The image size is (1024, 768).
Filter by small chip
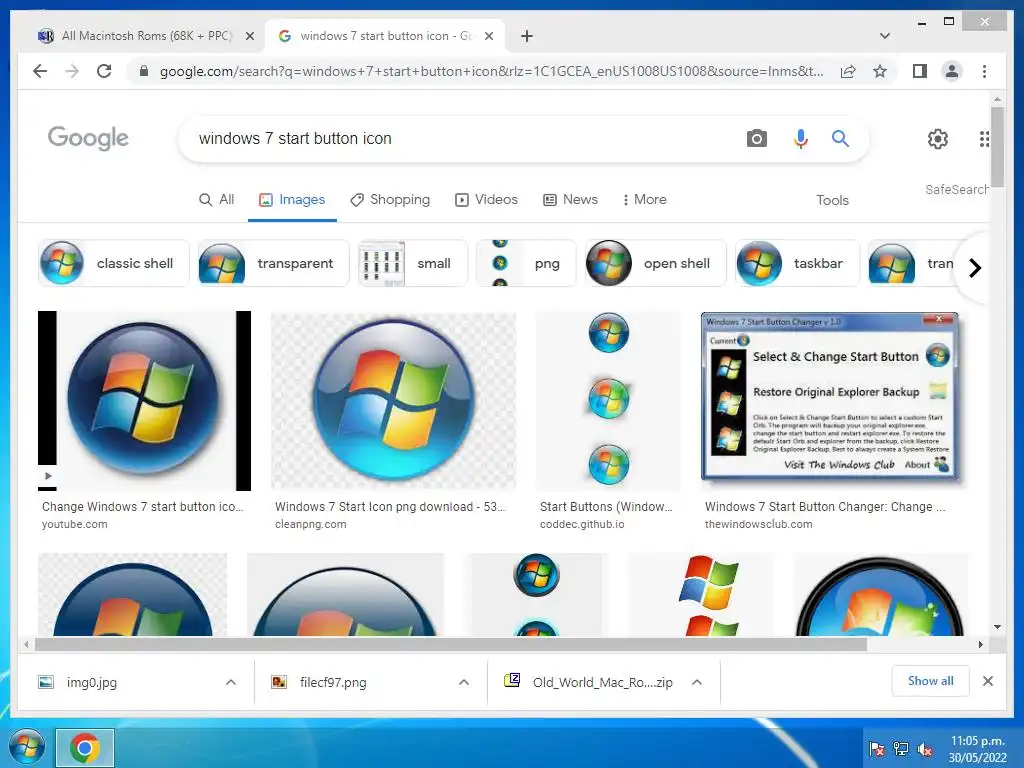[413, 263]
